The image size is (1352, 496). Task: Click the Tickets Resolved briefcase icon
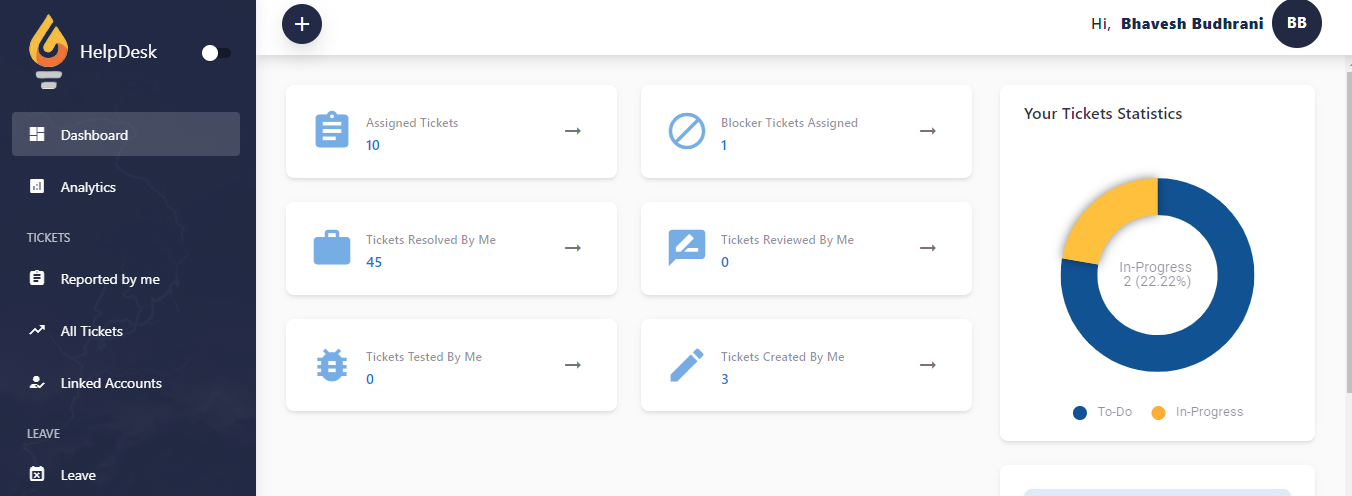click(332, 248)
